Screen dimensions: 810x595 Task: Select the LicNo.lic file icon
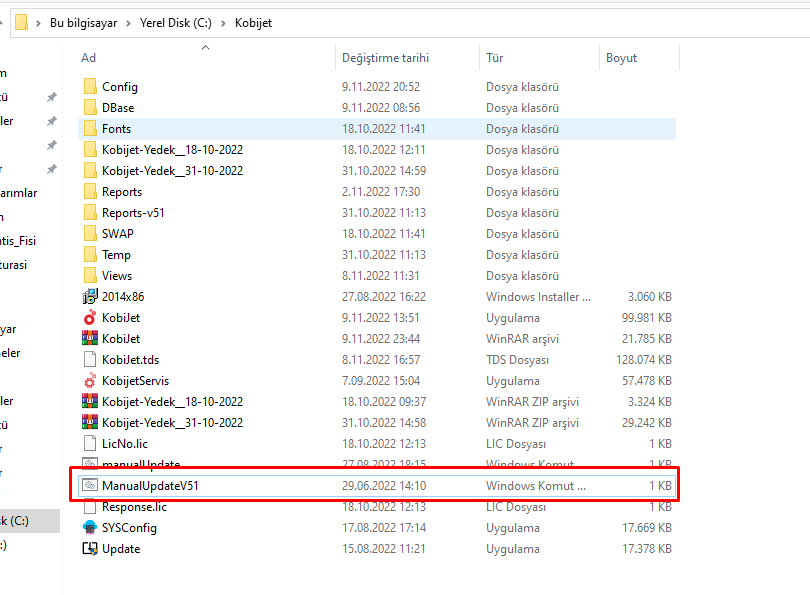90,443
